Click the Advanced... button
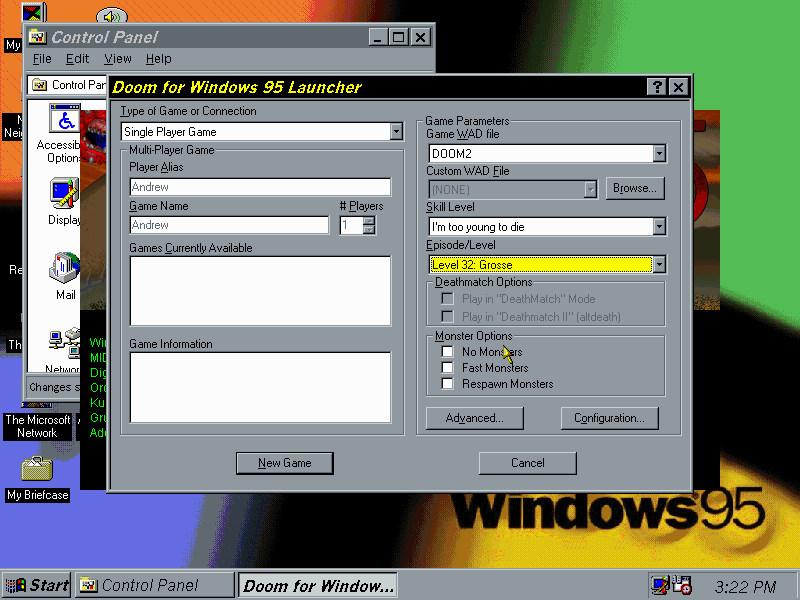The width and height of the screenshot is (800, 600). [x=475, y=418]
